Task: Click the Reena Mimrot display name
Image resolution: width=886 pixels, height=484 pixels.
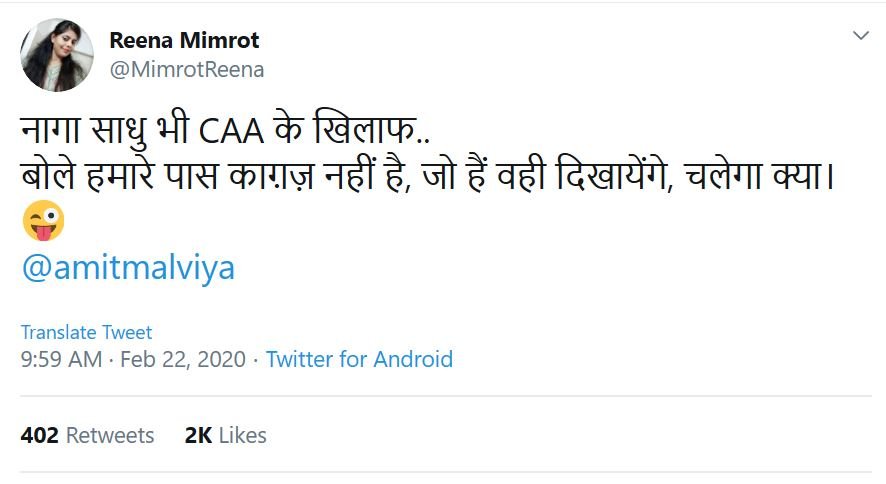Action: pyautogui.click(x=184, y=41)
